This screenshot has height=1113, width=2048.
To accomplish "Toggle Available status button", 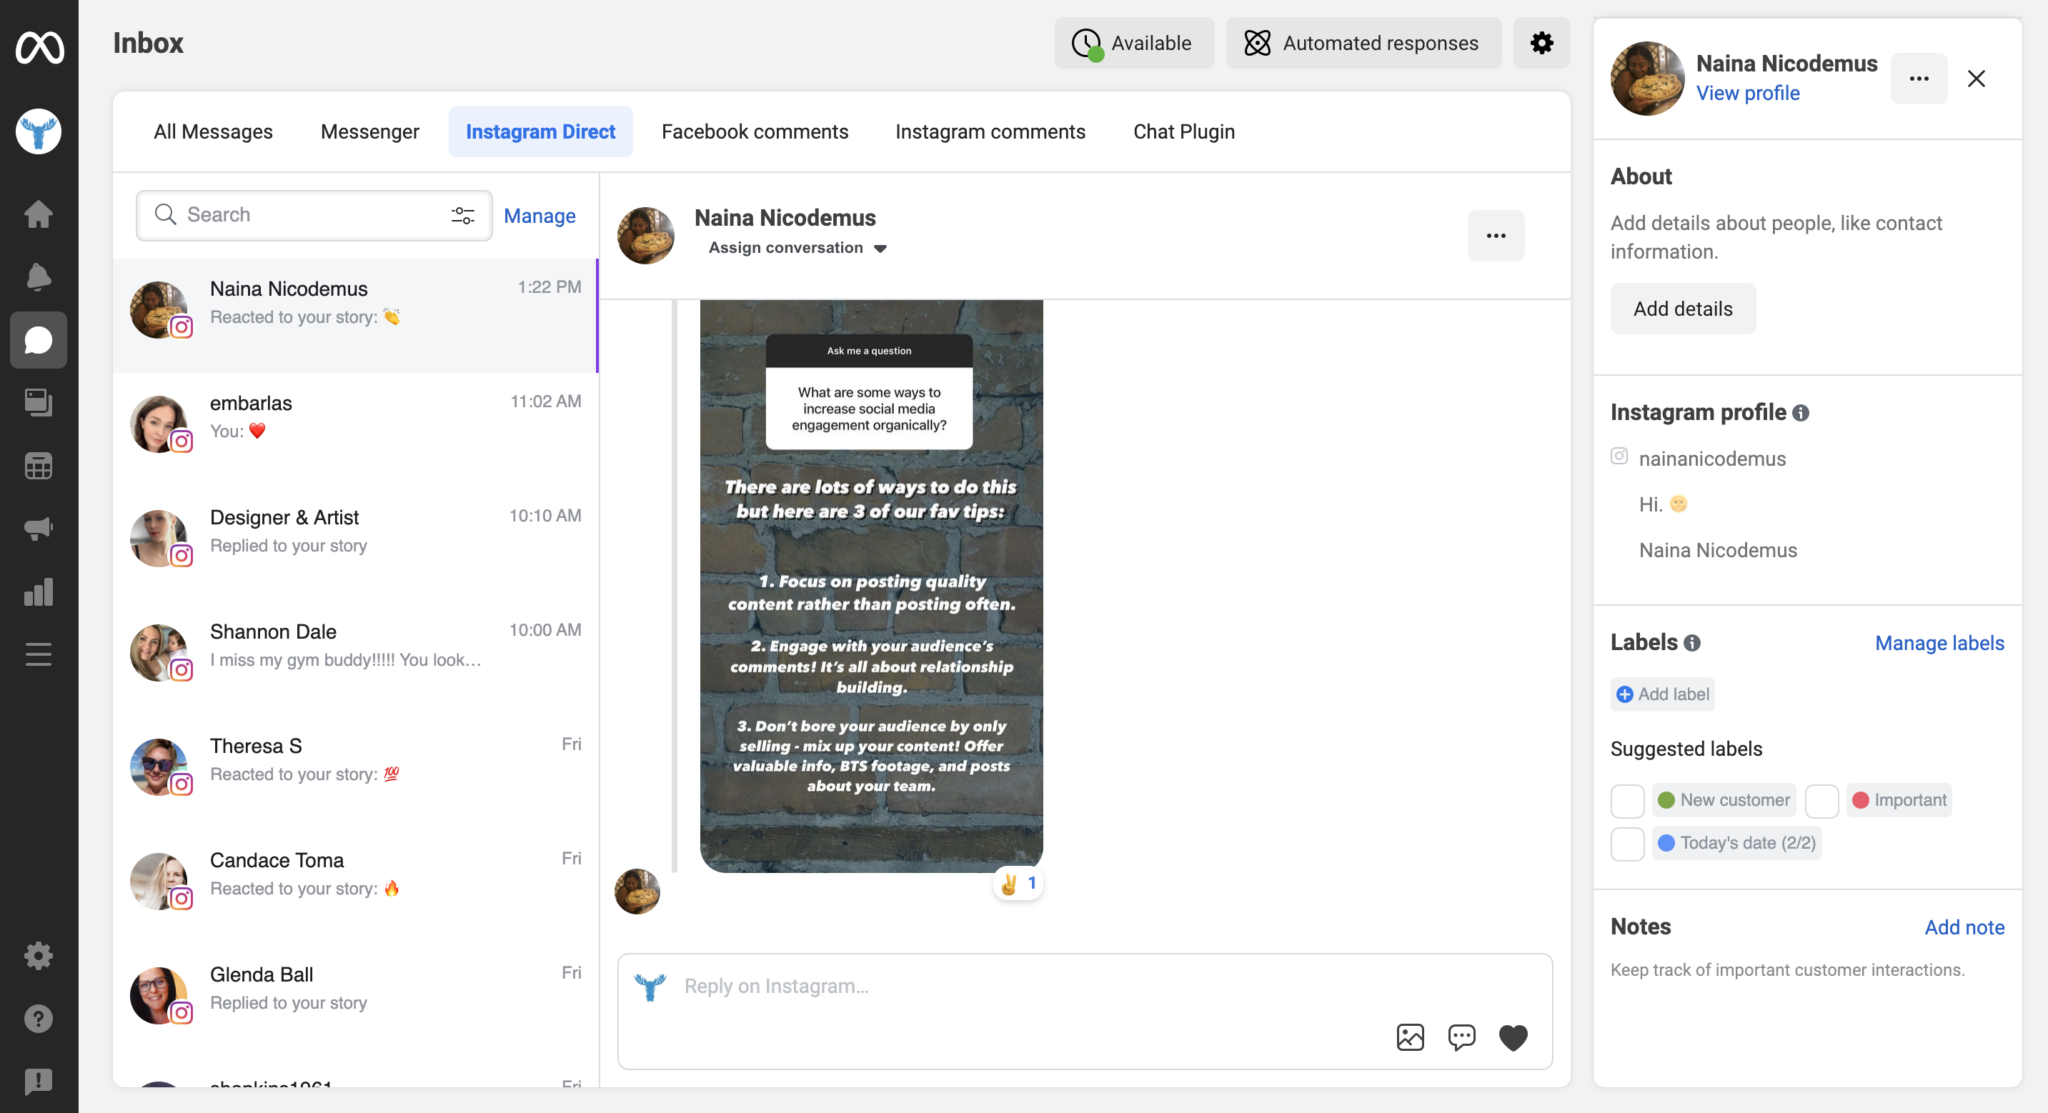I will point(1134,43).
